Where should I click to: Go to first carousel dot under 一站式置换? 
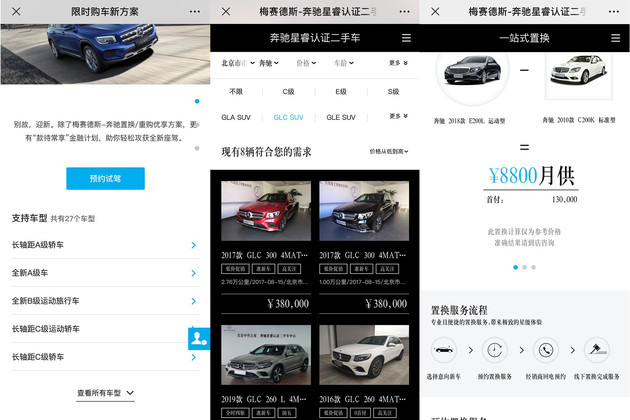tap(515, 267)
